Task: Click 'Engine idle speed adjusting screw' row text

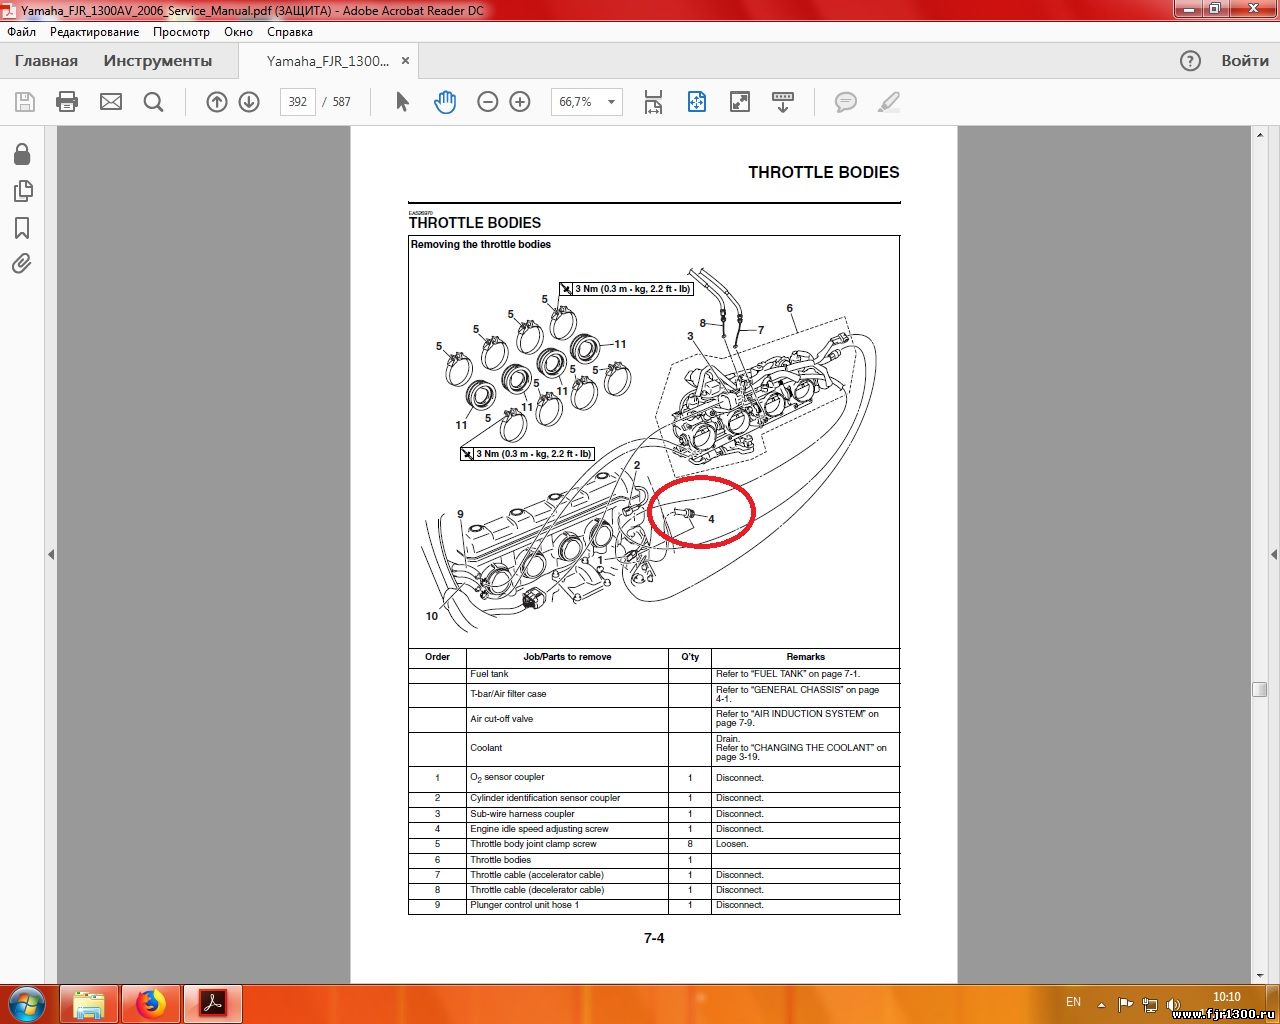Action: click(x=539, y=829)
